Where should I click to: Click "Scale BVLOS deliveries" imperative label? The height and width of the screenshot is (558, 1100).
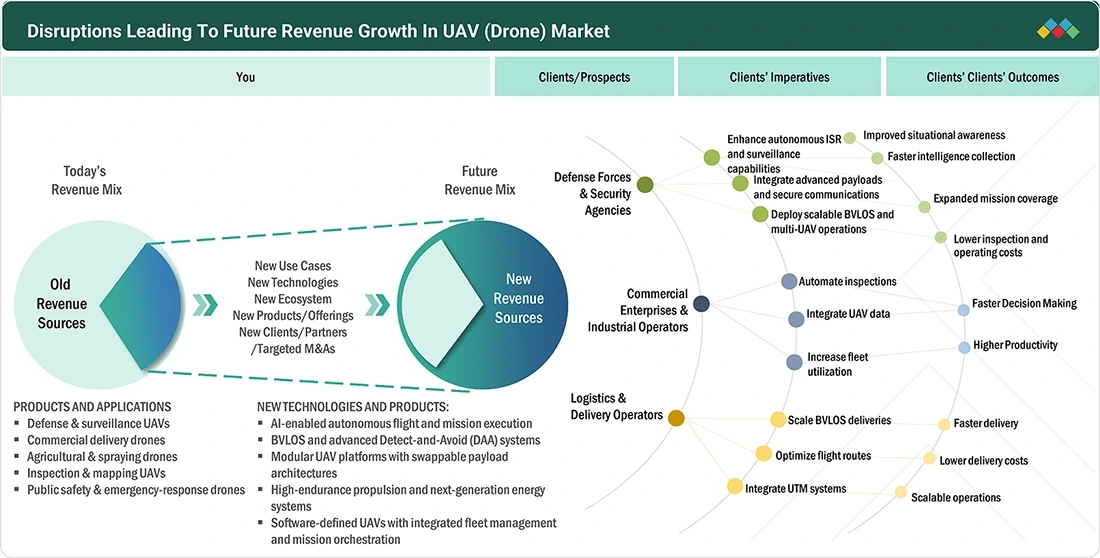(x=839, y=420)
